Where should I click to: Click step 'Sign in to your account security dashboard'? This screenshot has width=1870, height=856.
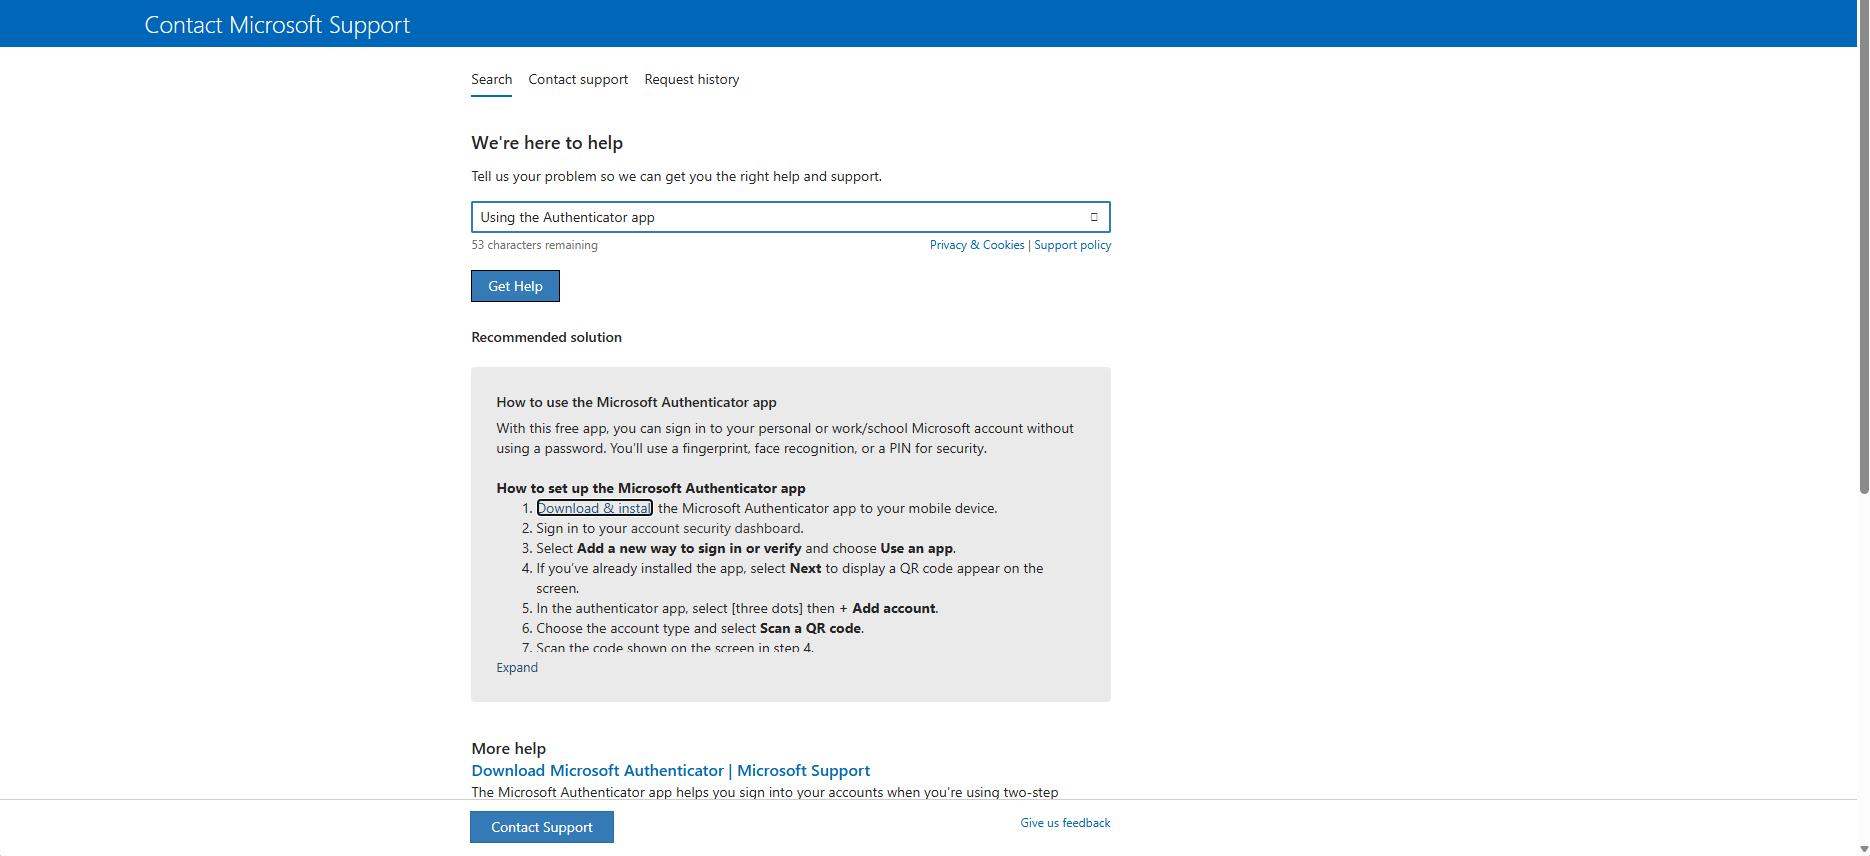click(x=669, y=528)
